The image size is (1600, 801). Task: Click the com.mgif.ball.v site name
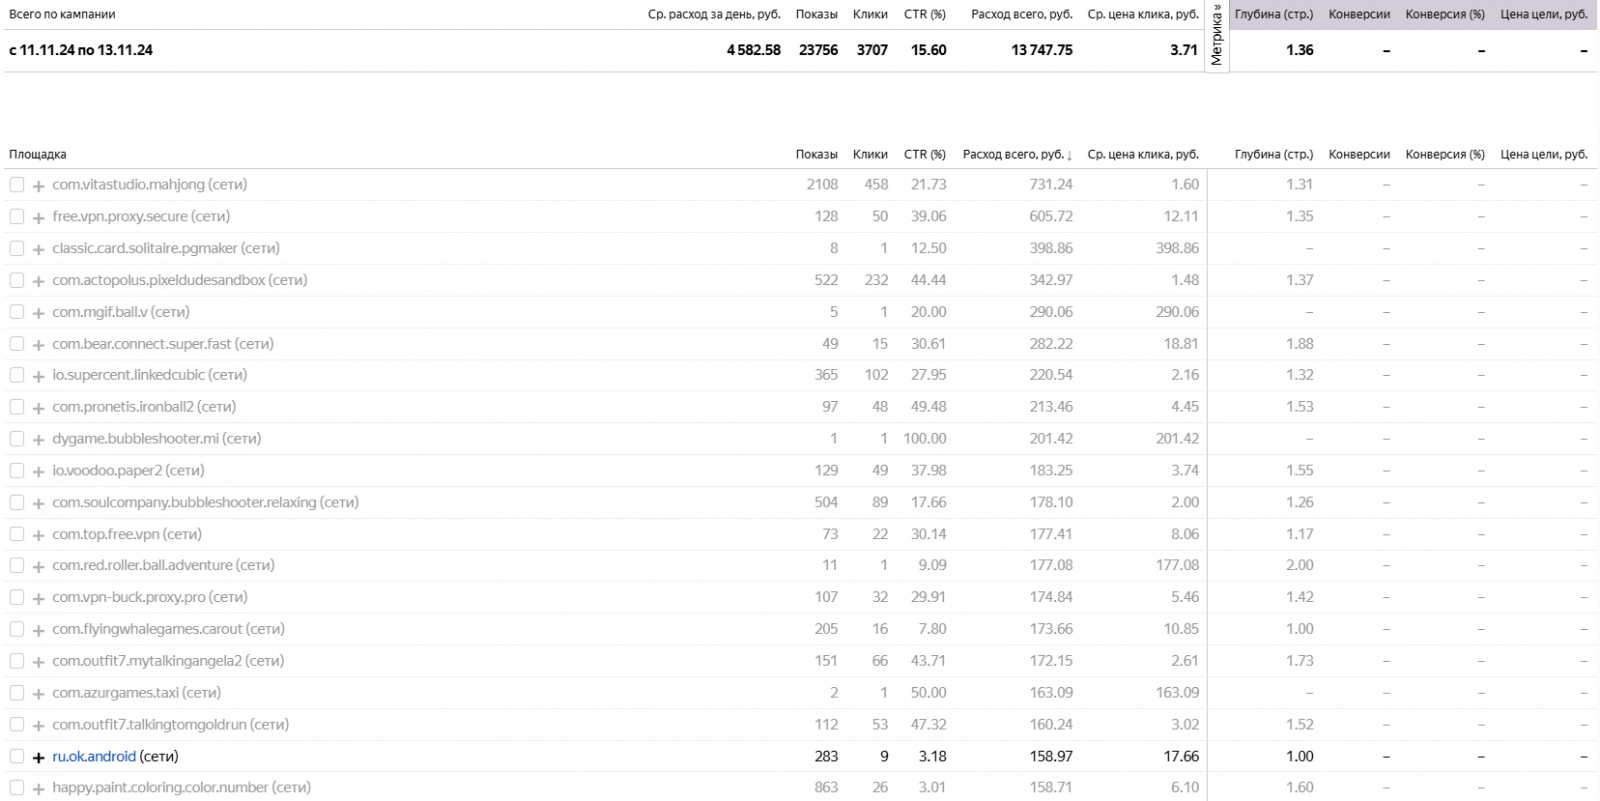[x=100, y=312]
